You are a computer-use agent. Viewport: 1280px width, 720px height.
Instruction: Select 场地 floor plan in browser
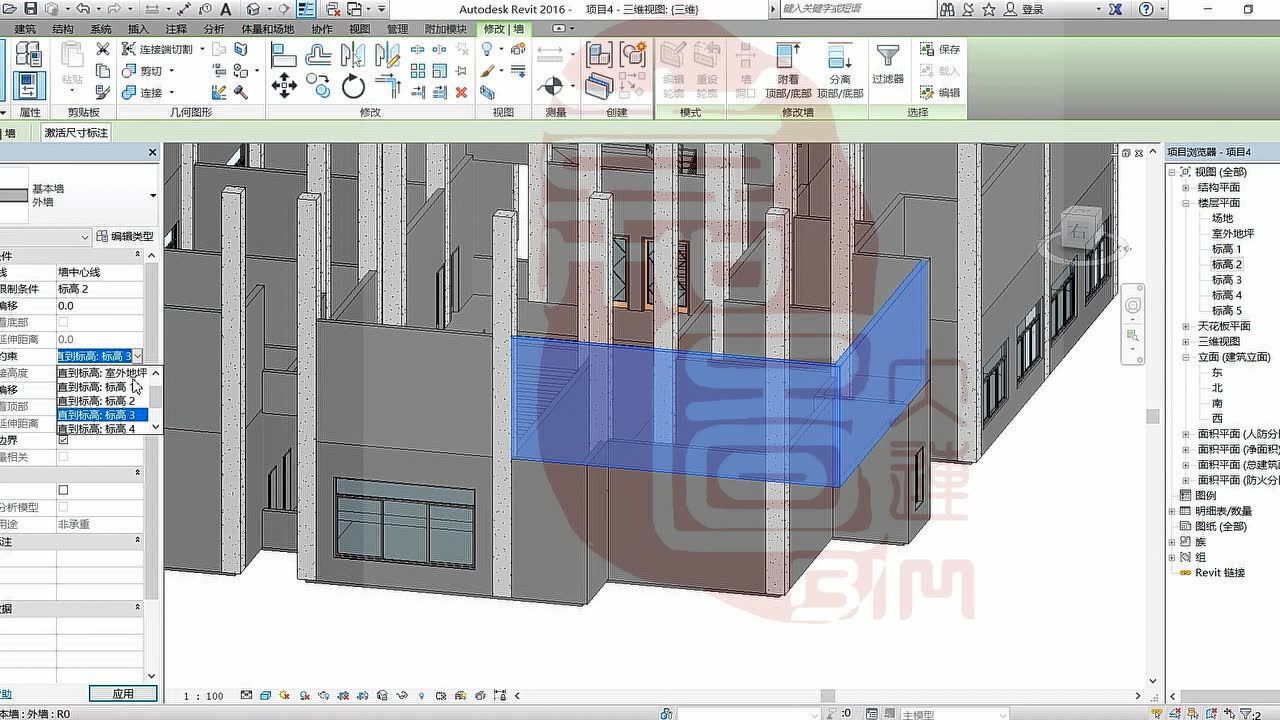(x=1222, y=218)
